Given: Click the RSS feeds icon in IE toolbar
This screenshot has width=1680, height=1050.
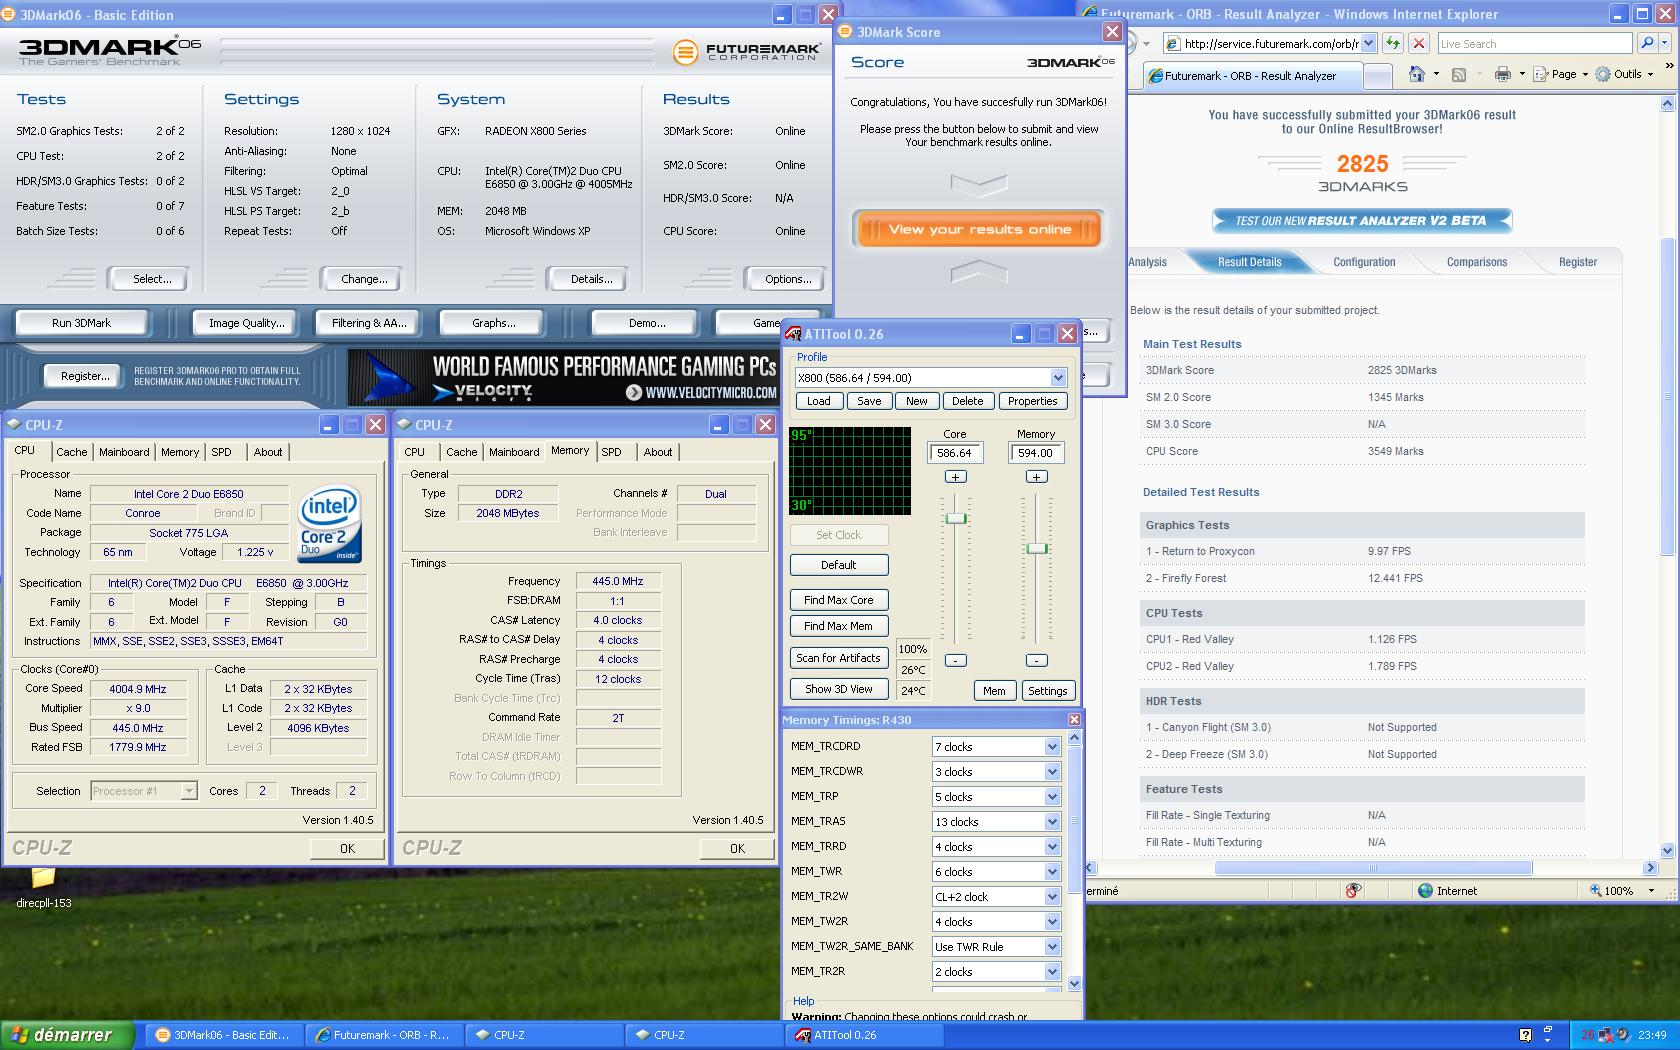Looking at the screenshot, I should coord(1458,74).
